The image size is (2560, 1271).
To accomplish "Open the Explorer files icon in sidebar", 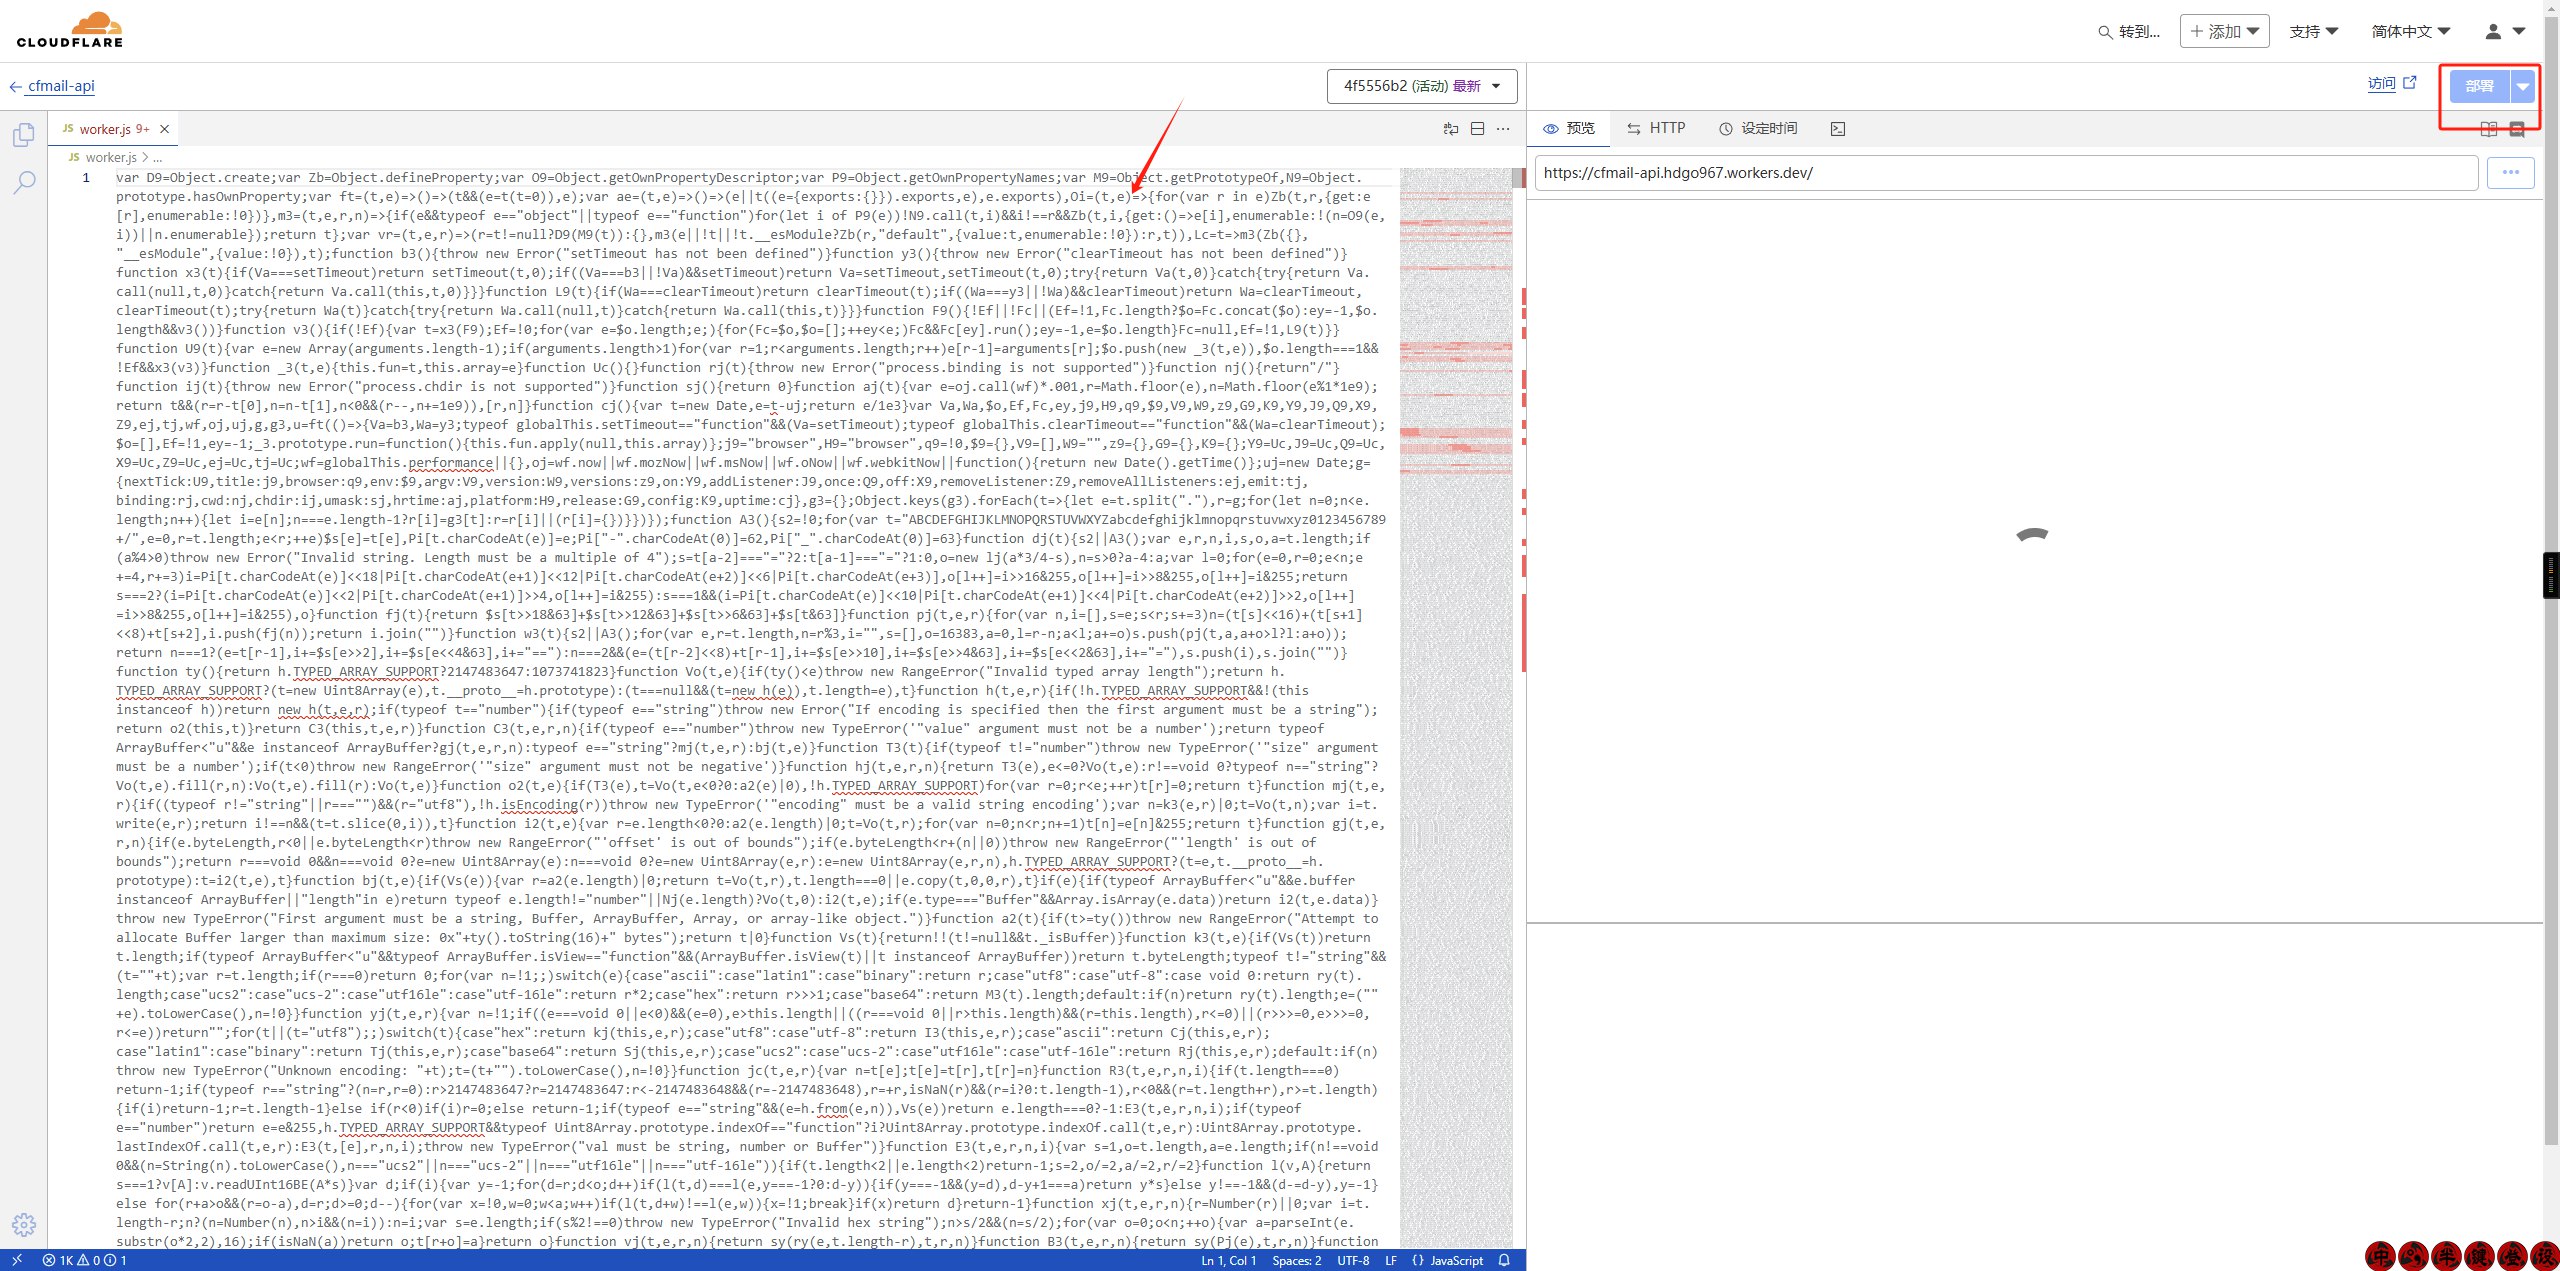I will [x=24, y=134].
